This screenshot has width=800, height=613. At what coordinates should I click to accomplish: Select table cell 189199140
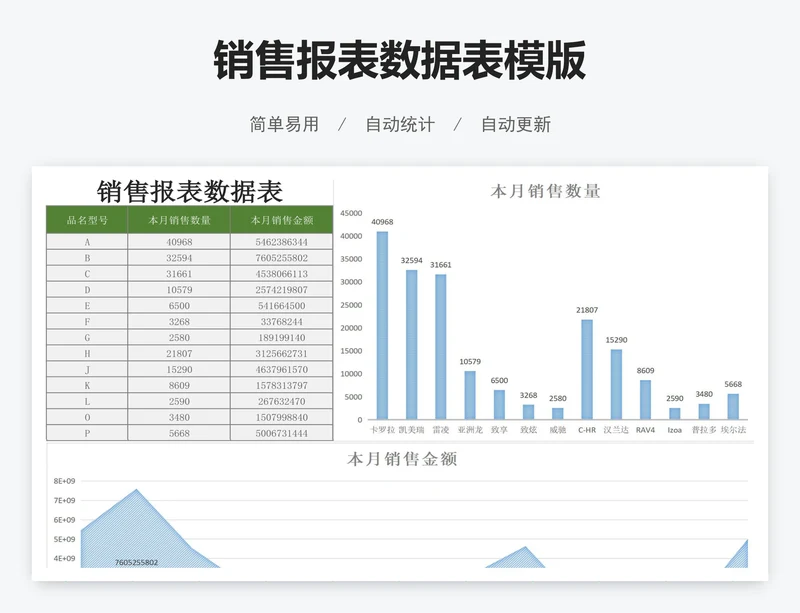[282, 337]
